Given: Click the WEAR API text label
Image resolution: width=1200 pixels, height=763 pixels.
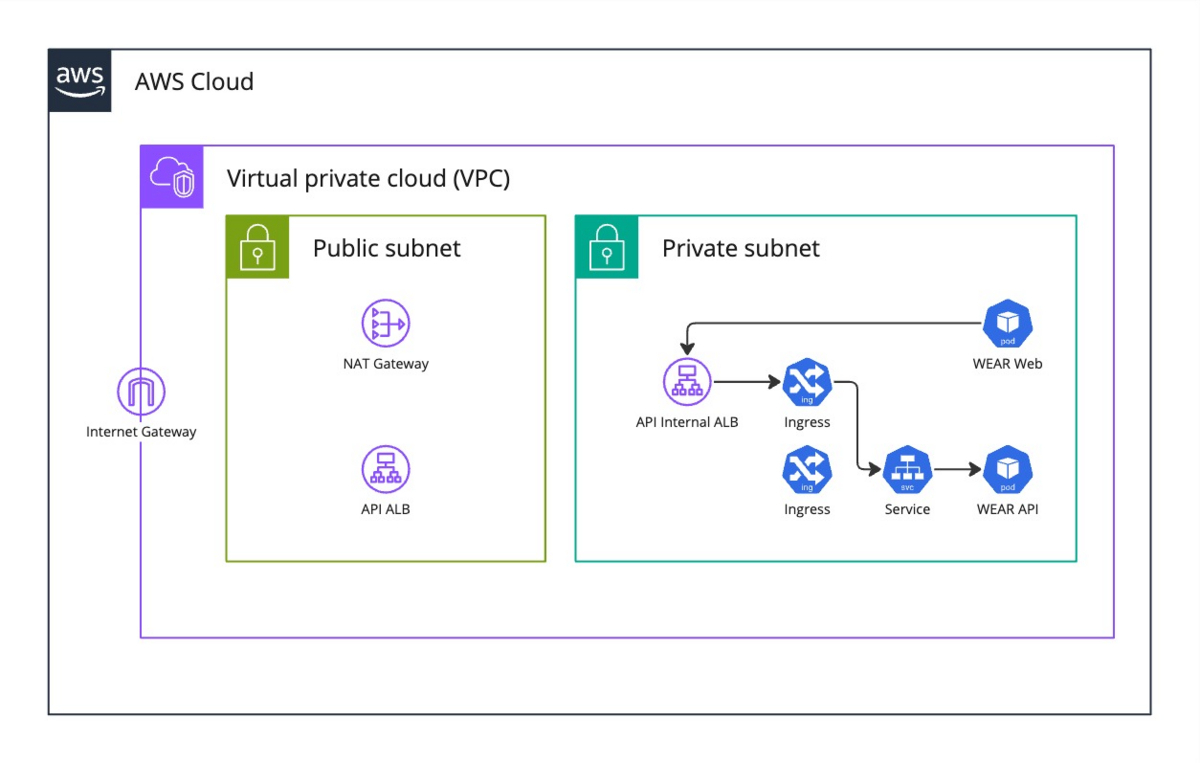Looking at the screenshot, I should tap(1008, 509).
